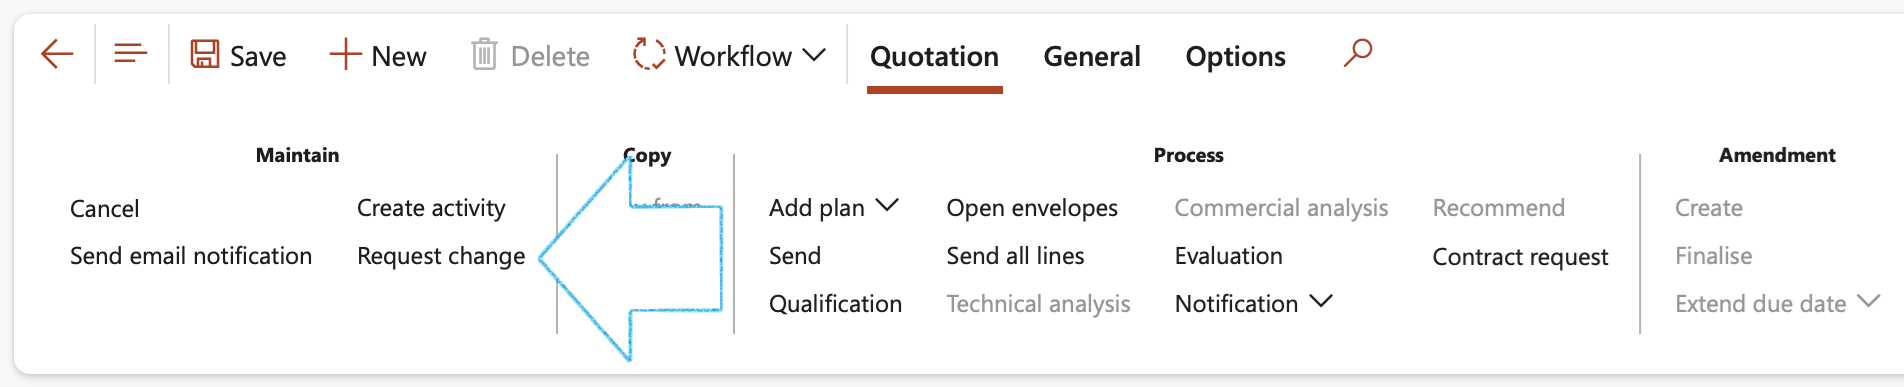The width and height of the screenshot is (1904, 387).
Task: Switch to the General tab
Action: click(x=1092, y=56)
